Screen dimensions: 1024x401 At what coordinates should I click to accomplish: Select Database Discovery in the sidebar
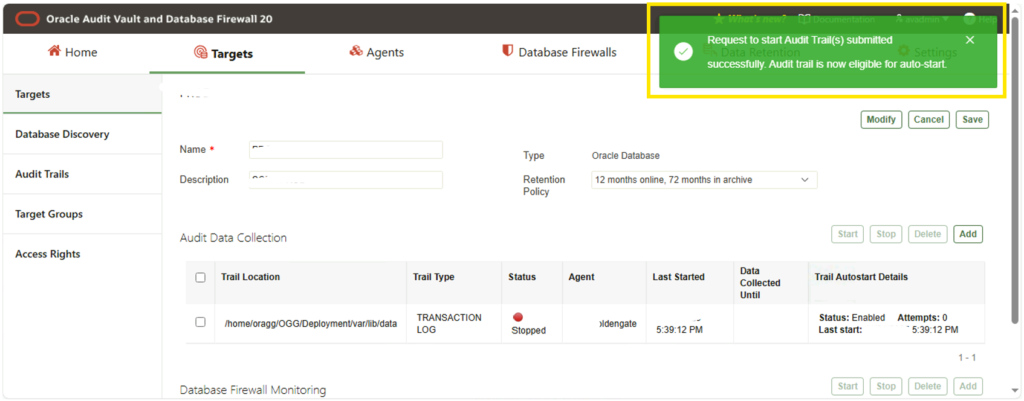[82, 135]
